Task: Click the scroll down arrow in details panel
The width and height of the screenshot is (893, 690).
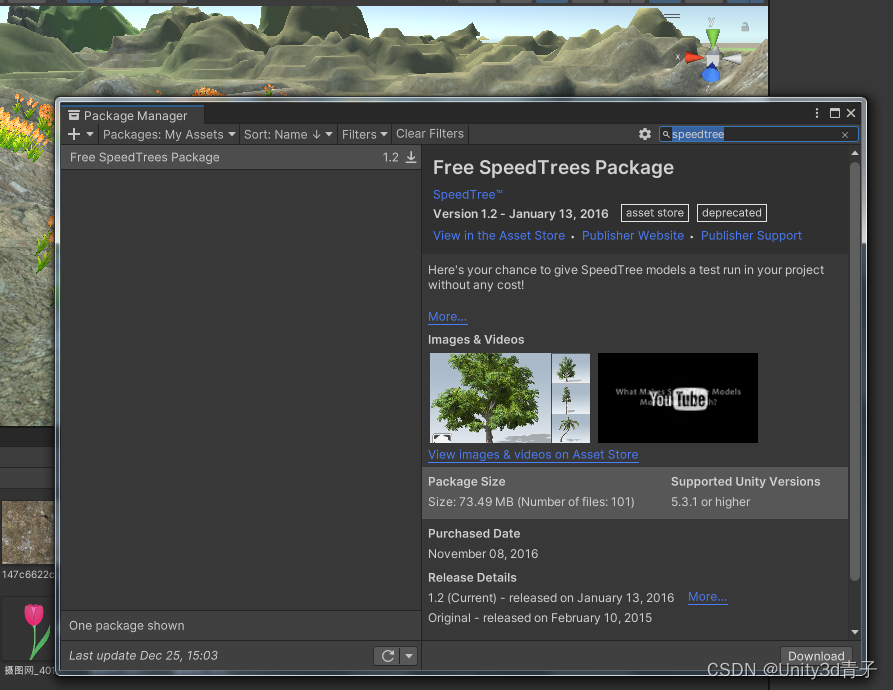Action: click(x=854, y=631)
